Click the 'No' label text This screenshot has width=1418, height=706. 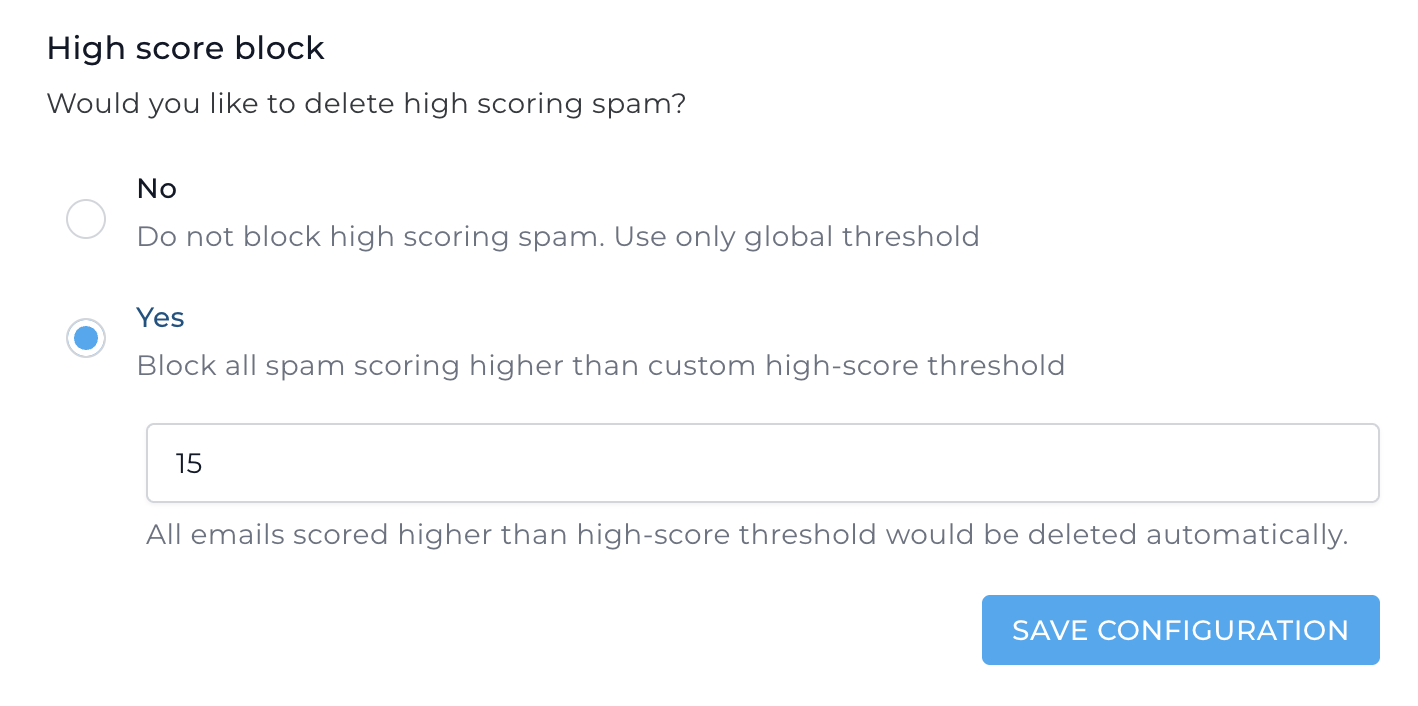(x=156, y=188)
